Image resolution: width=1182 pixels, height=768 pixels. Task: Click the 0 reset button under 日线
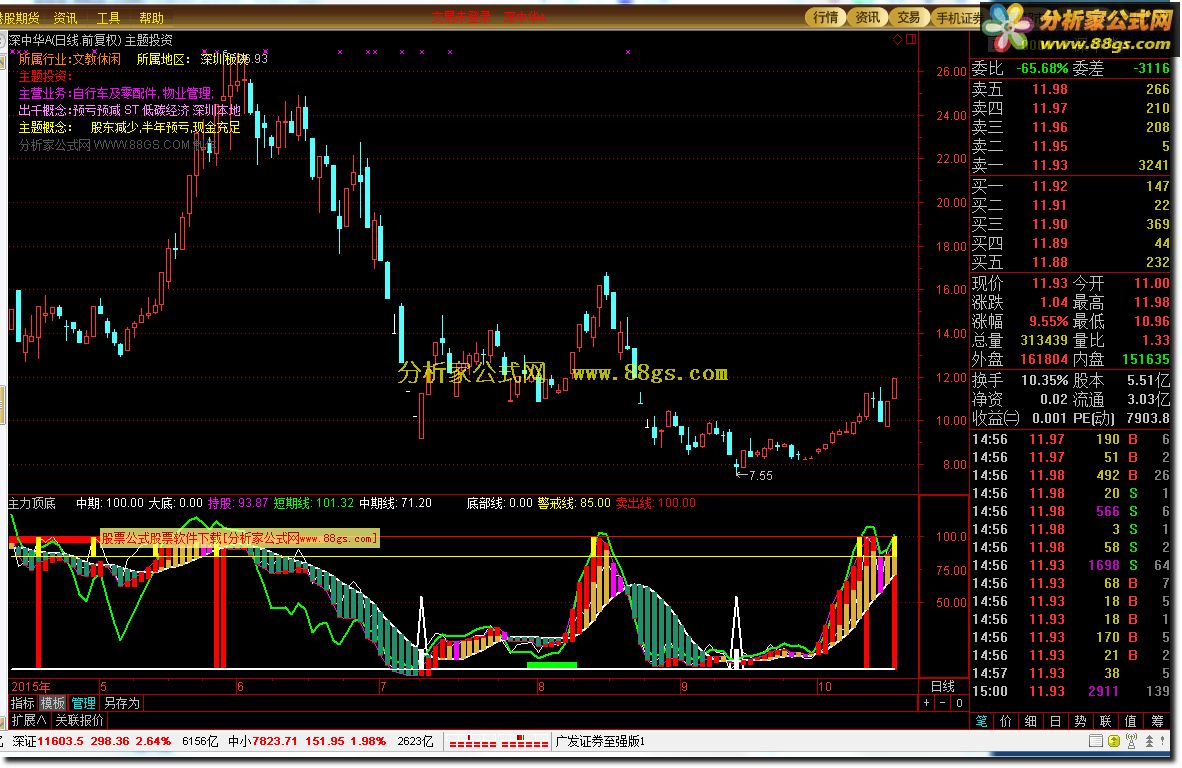(x=959, y=703)
